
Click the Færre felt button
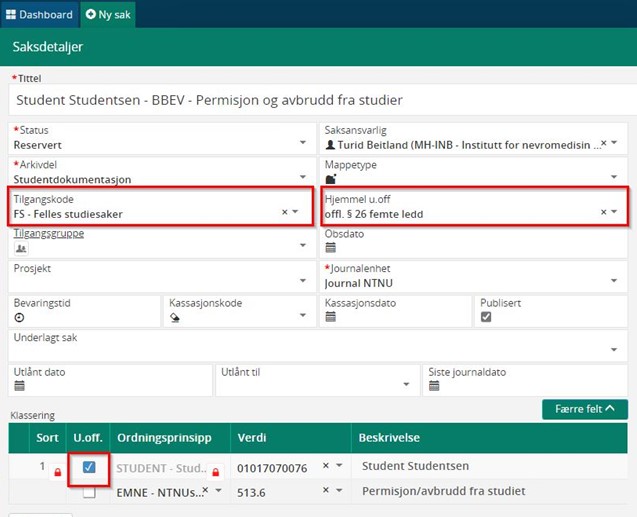[585, 409]
